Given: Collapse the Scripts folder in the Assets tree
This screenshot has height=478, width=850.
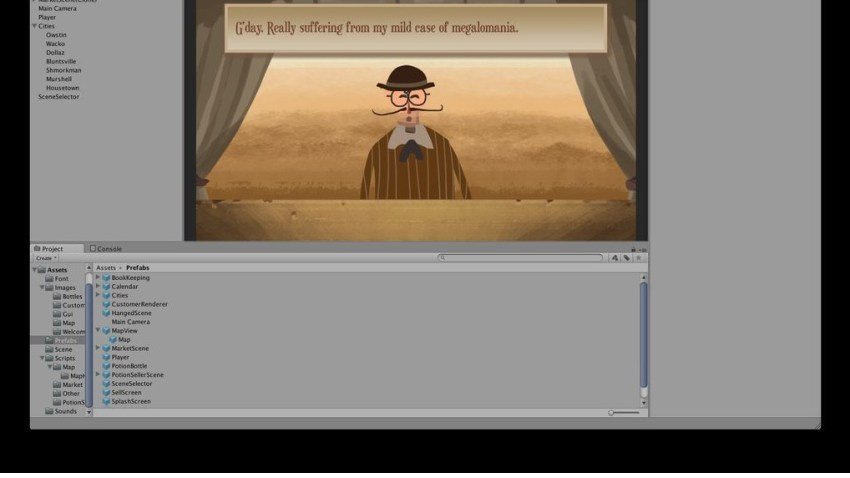Looking at the screenshot, I should [x=43, y=358].
